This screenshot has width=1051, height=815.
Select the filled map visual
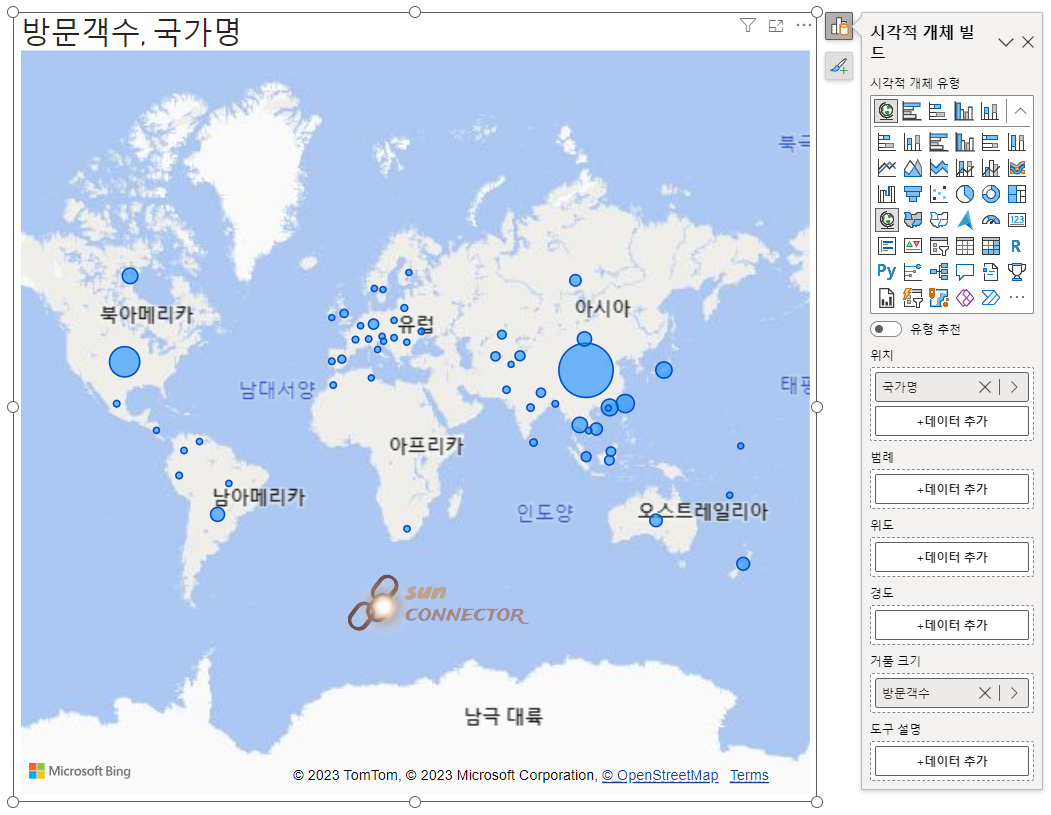click(913, 220)
